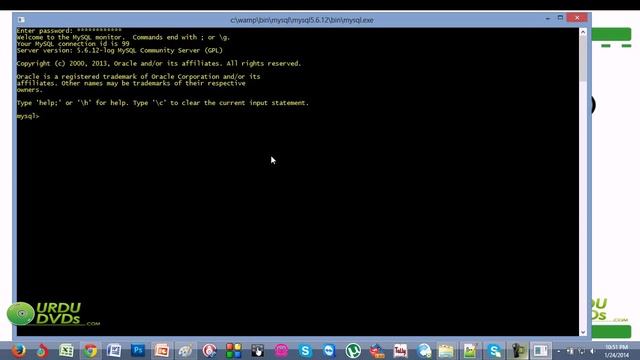Click the paint palette taskbar icon
640x360 pixels.
[185, 351]
